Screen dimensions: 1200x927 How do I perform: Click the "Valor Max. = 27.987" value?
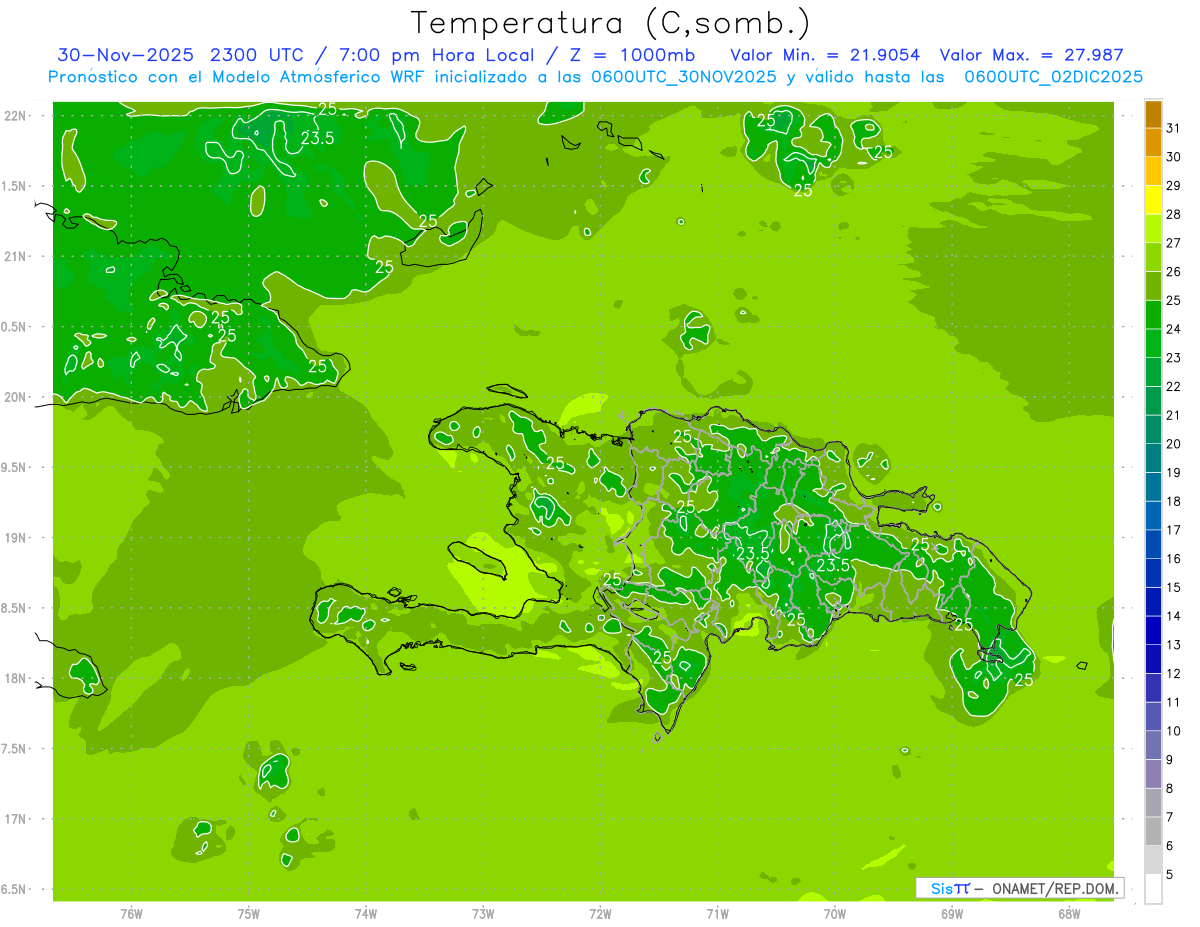[1032, 55]
